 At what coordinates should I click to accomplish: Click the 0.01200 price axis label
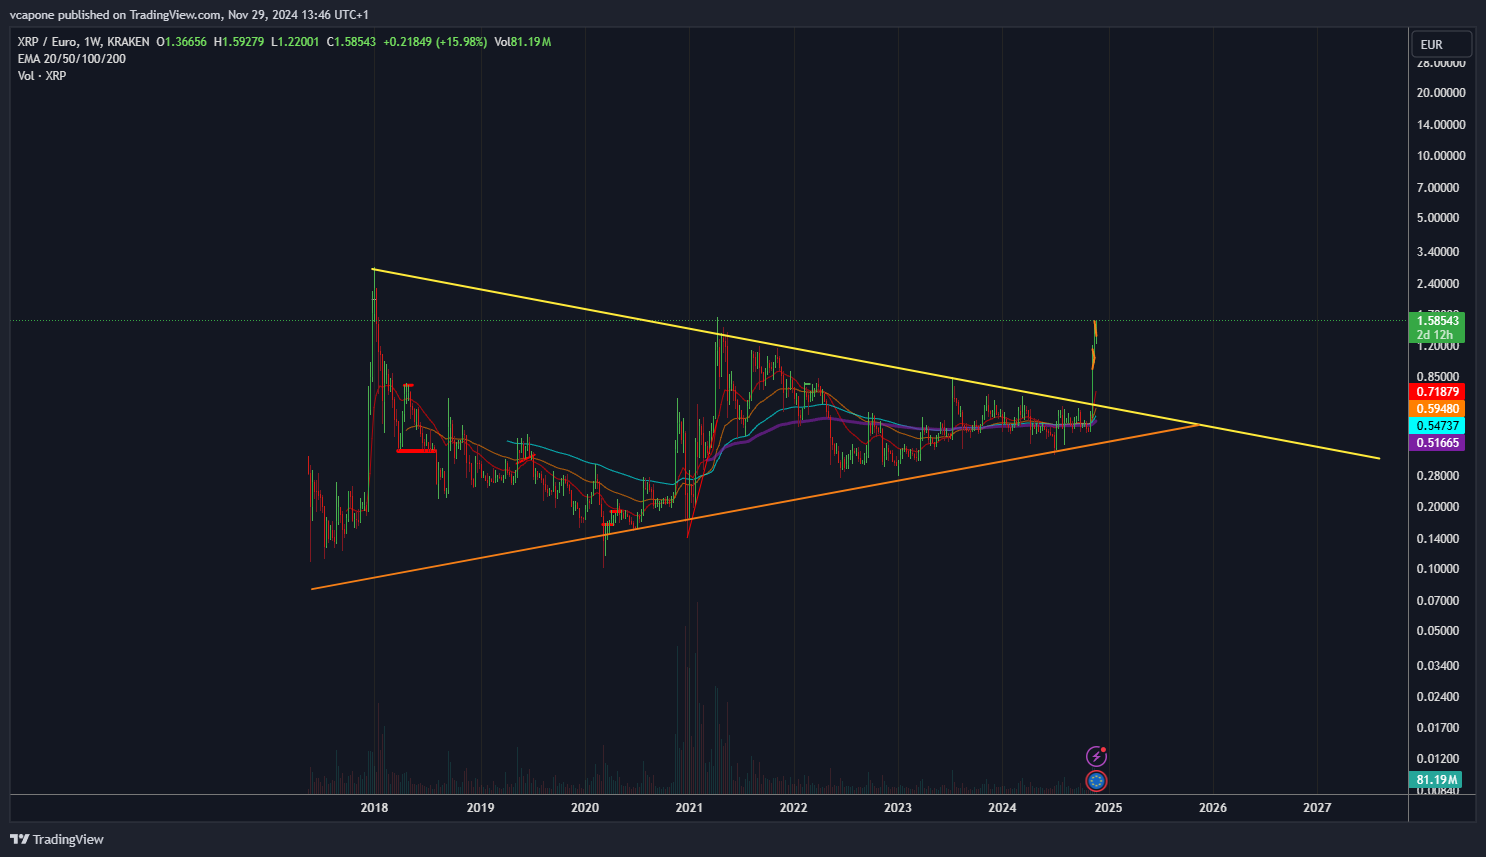[x=1438, y=759]
